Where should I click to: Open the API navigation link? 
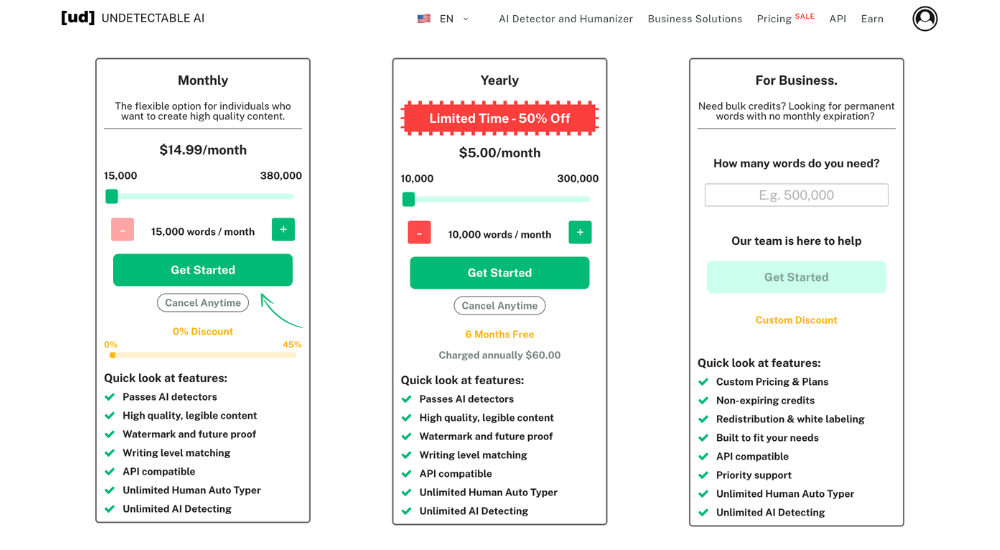pyautogui.click(x=838, y=19)
